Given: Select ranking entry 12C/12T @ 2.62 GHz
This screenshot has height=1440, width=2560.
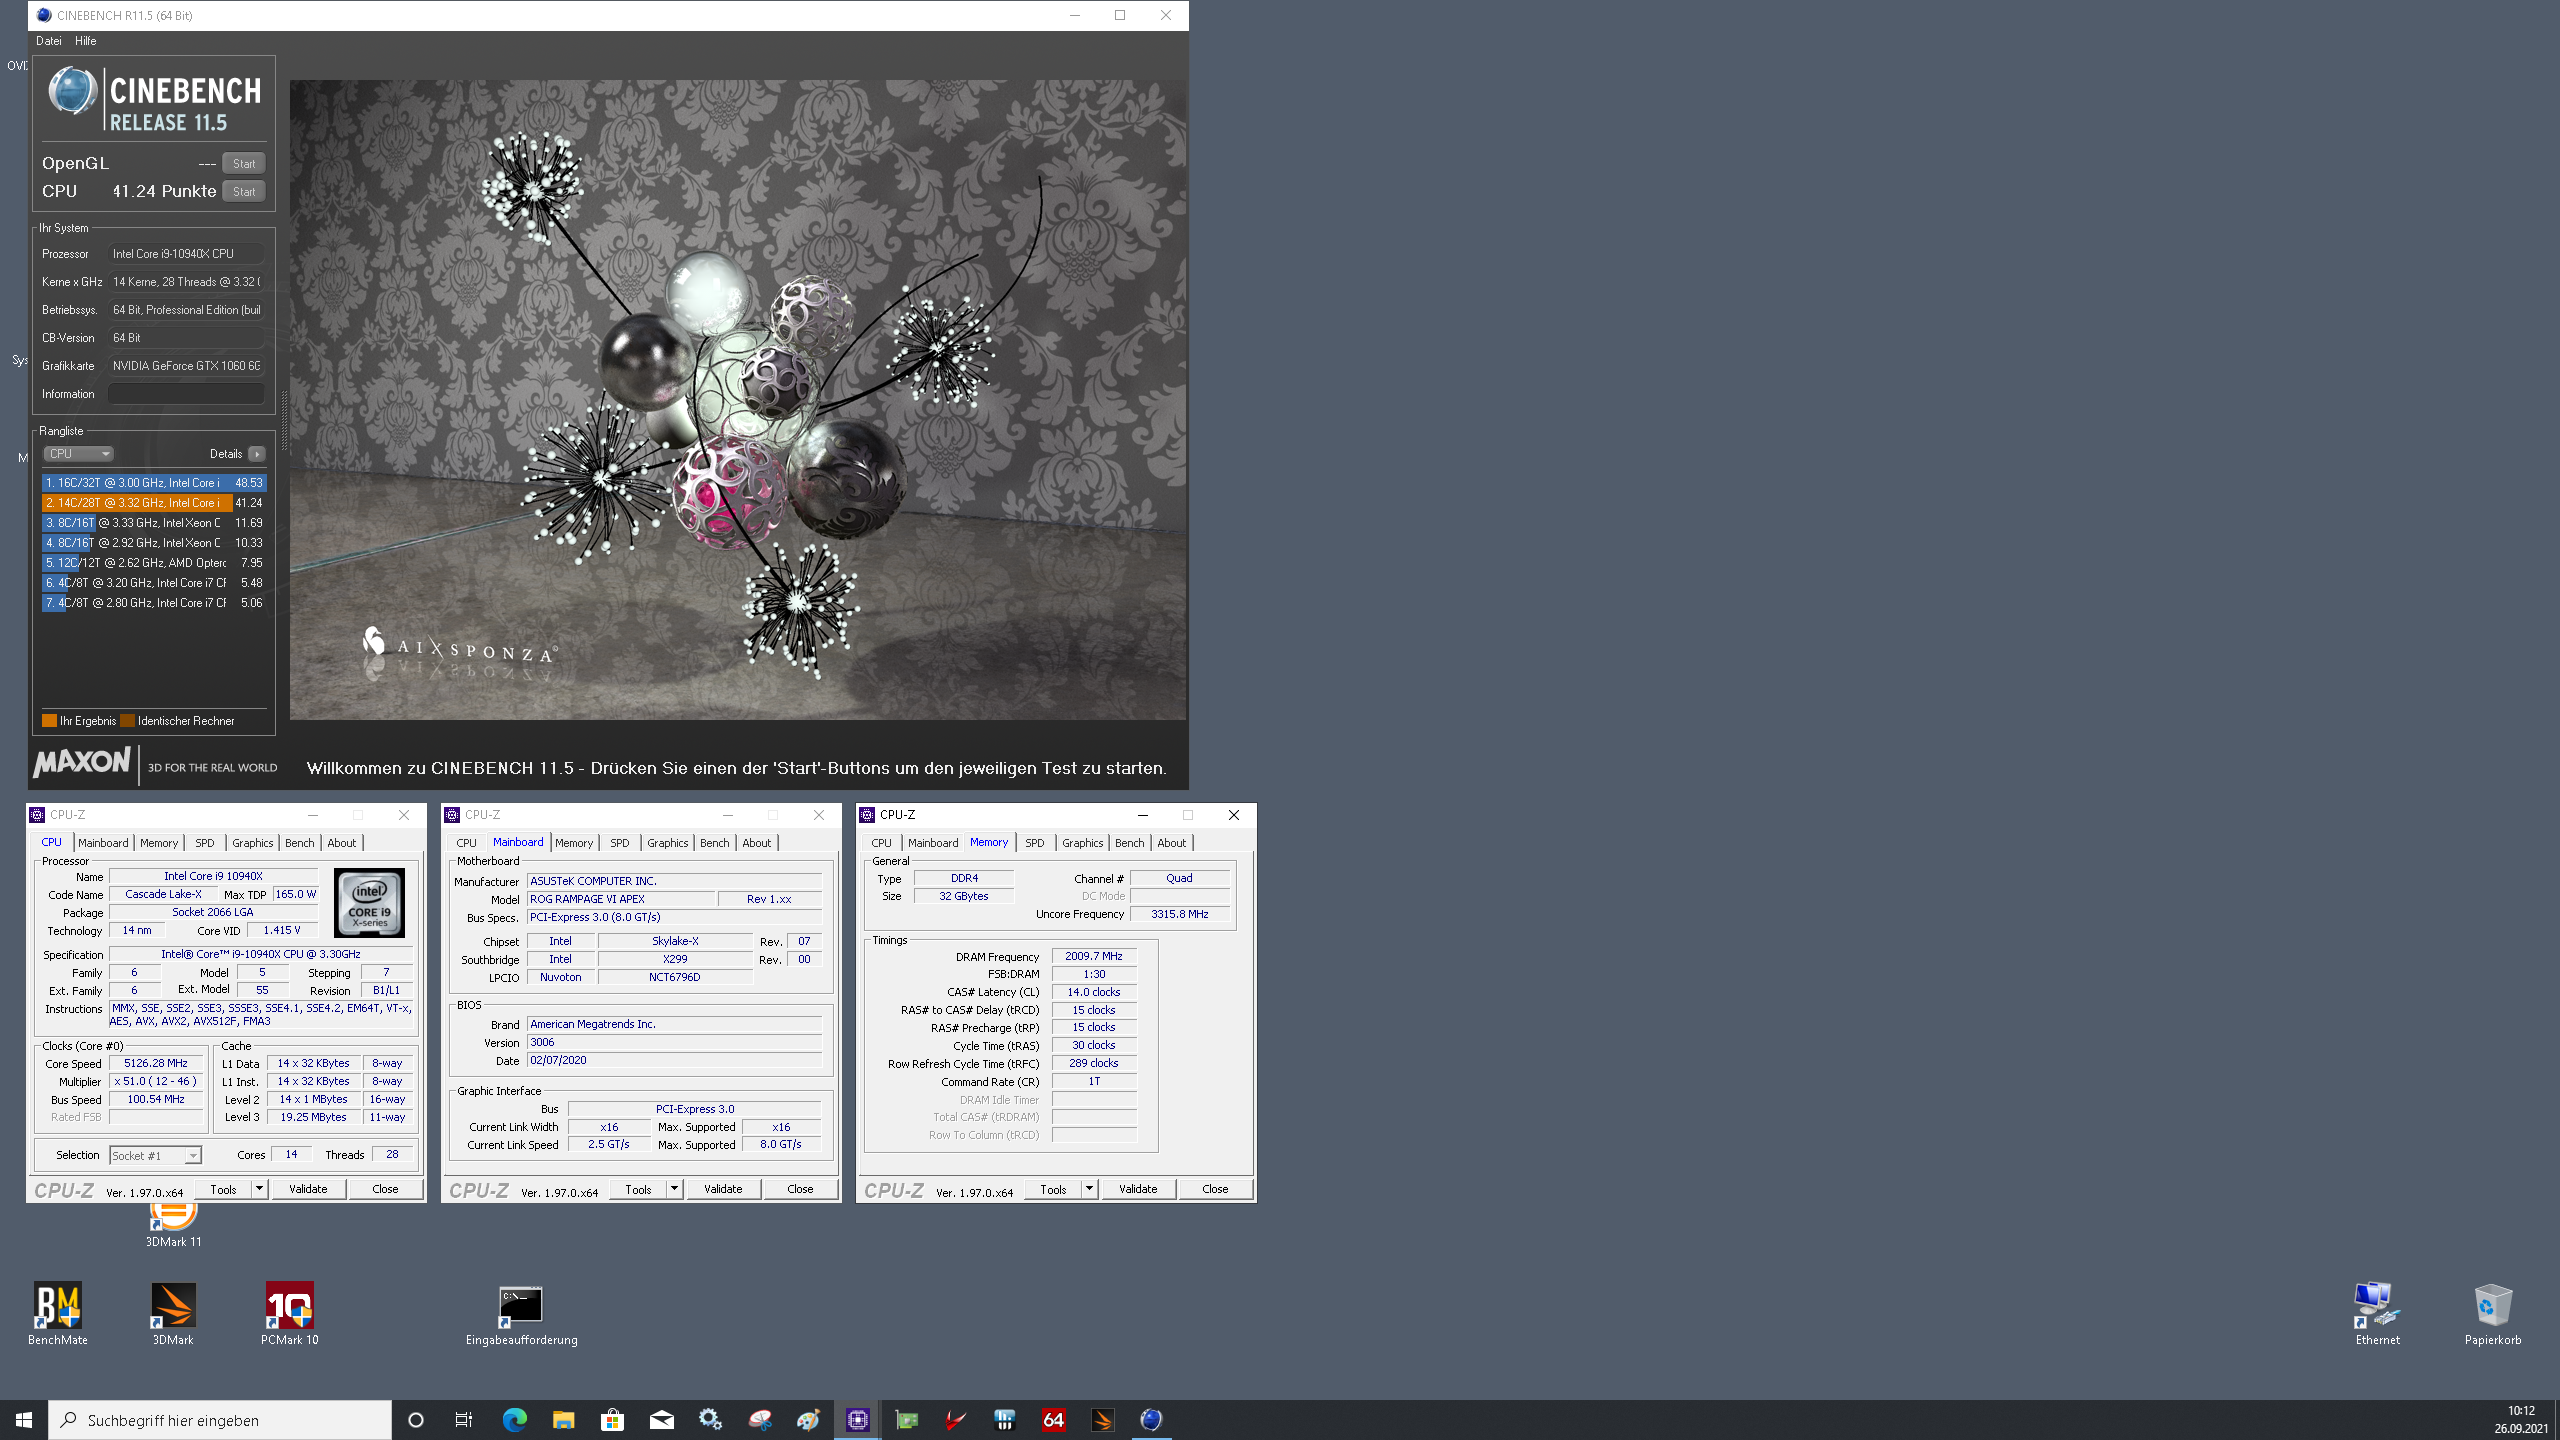Looking at the screenshot, I should coord(154,563).
